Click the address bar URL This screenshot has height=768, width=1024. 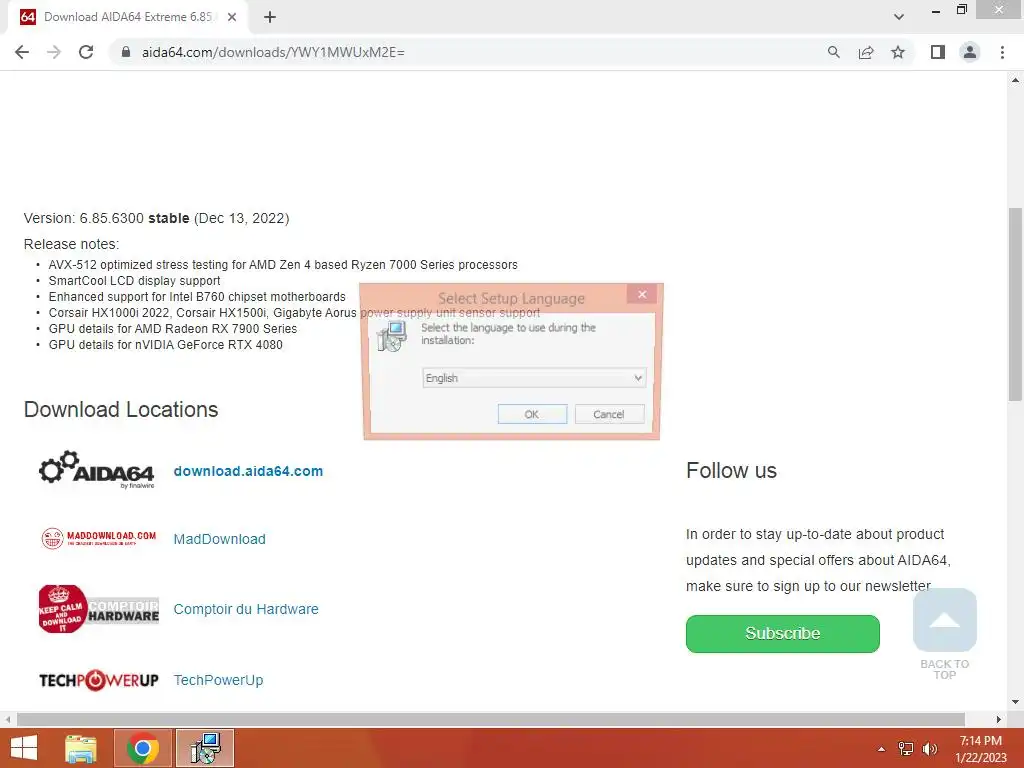click(x=273, y=52)
